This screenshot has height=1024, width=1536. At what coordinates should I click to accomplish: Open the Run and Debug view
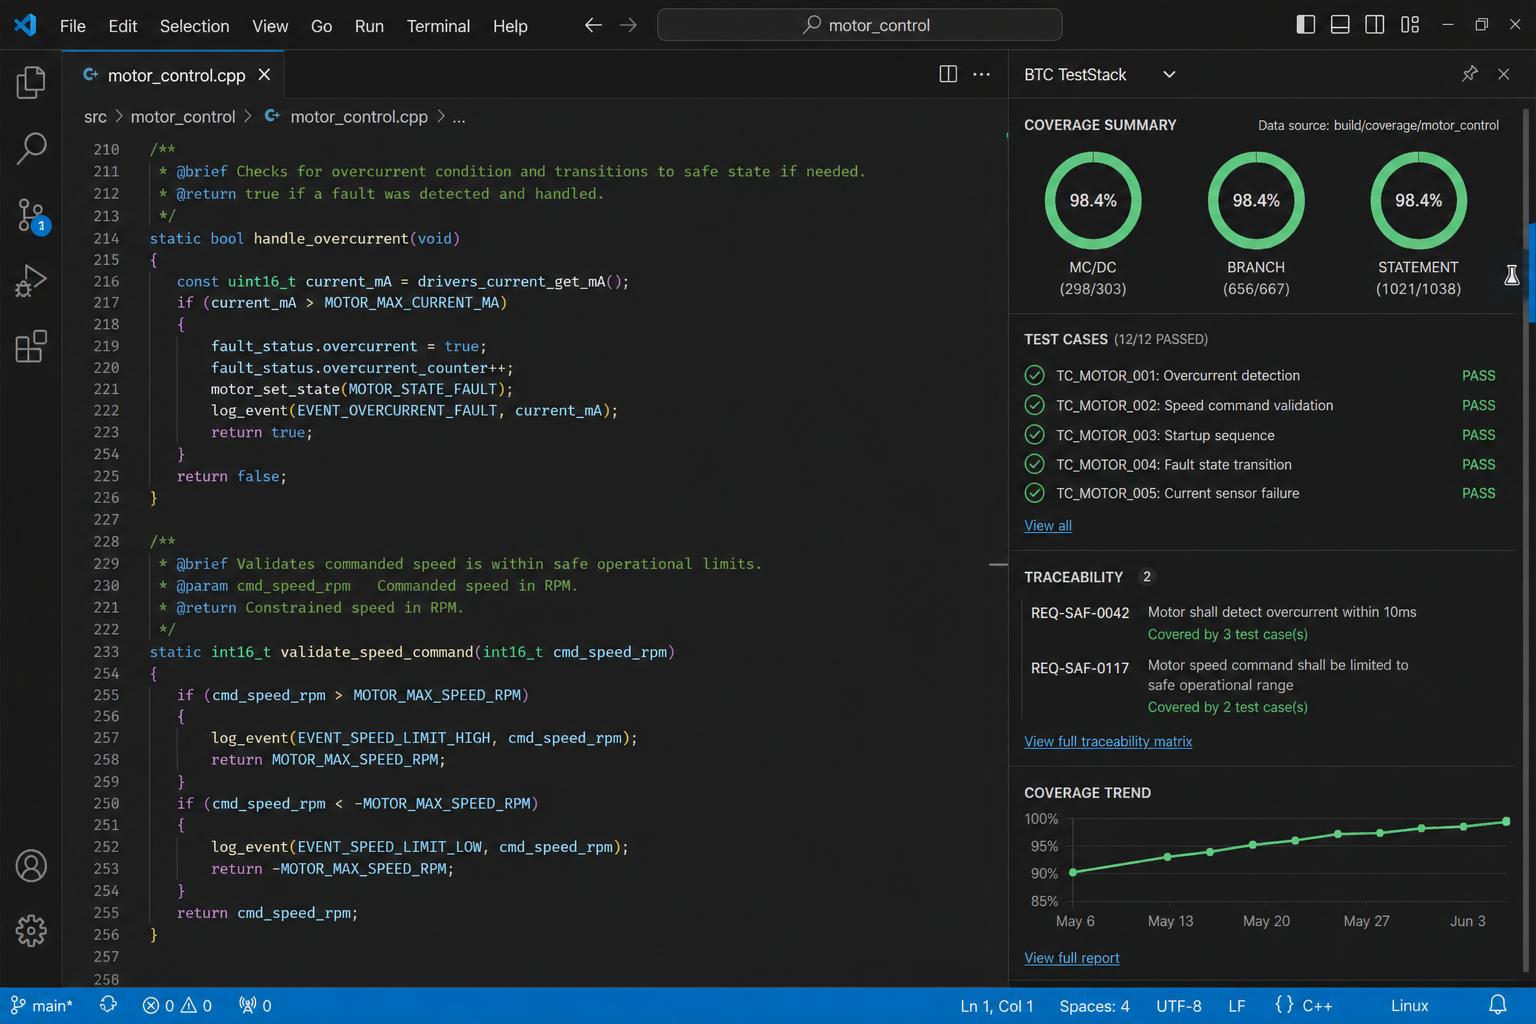(31, 281)
